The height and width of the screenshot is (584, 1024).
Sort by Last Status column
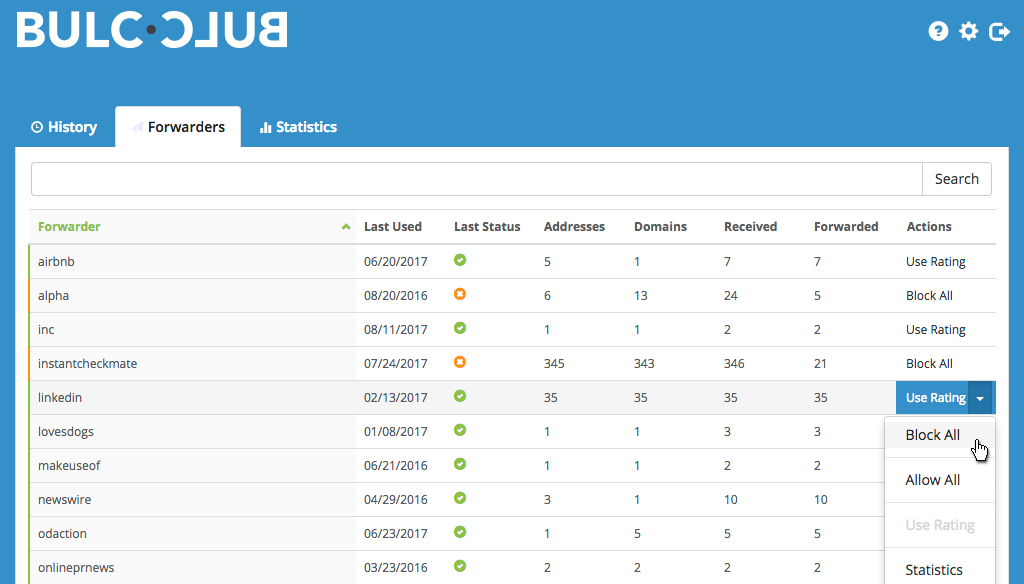pos(487,227)
